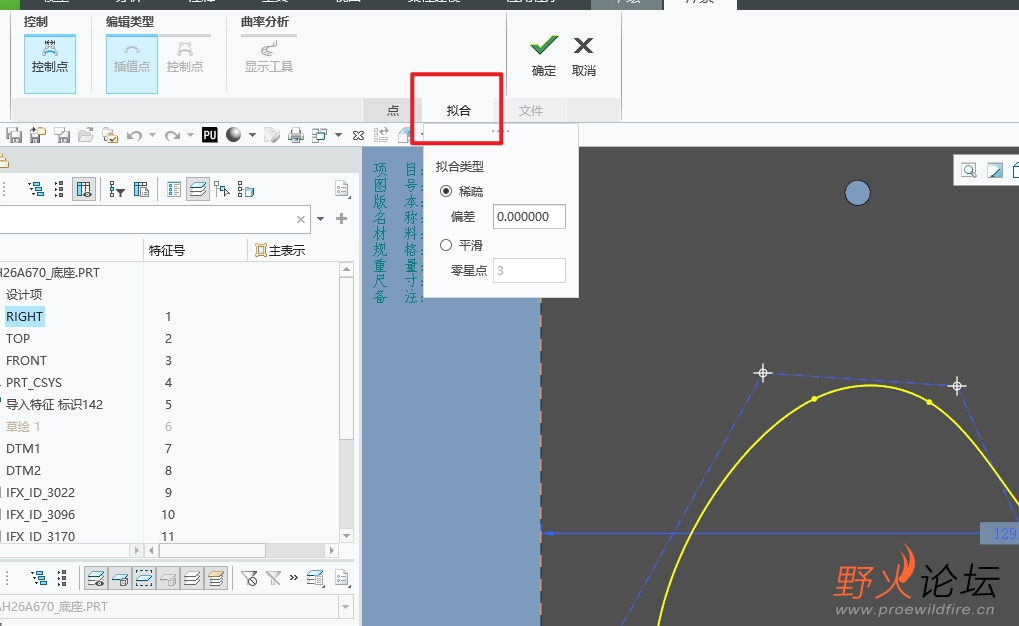Select FRONT datum in model tree

tap(27, 361)
